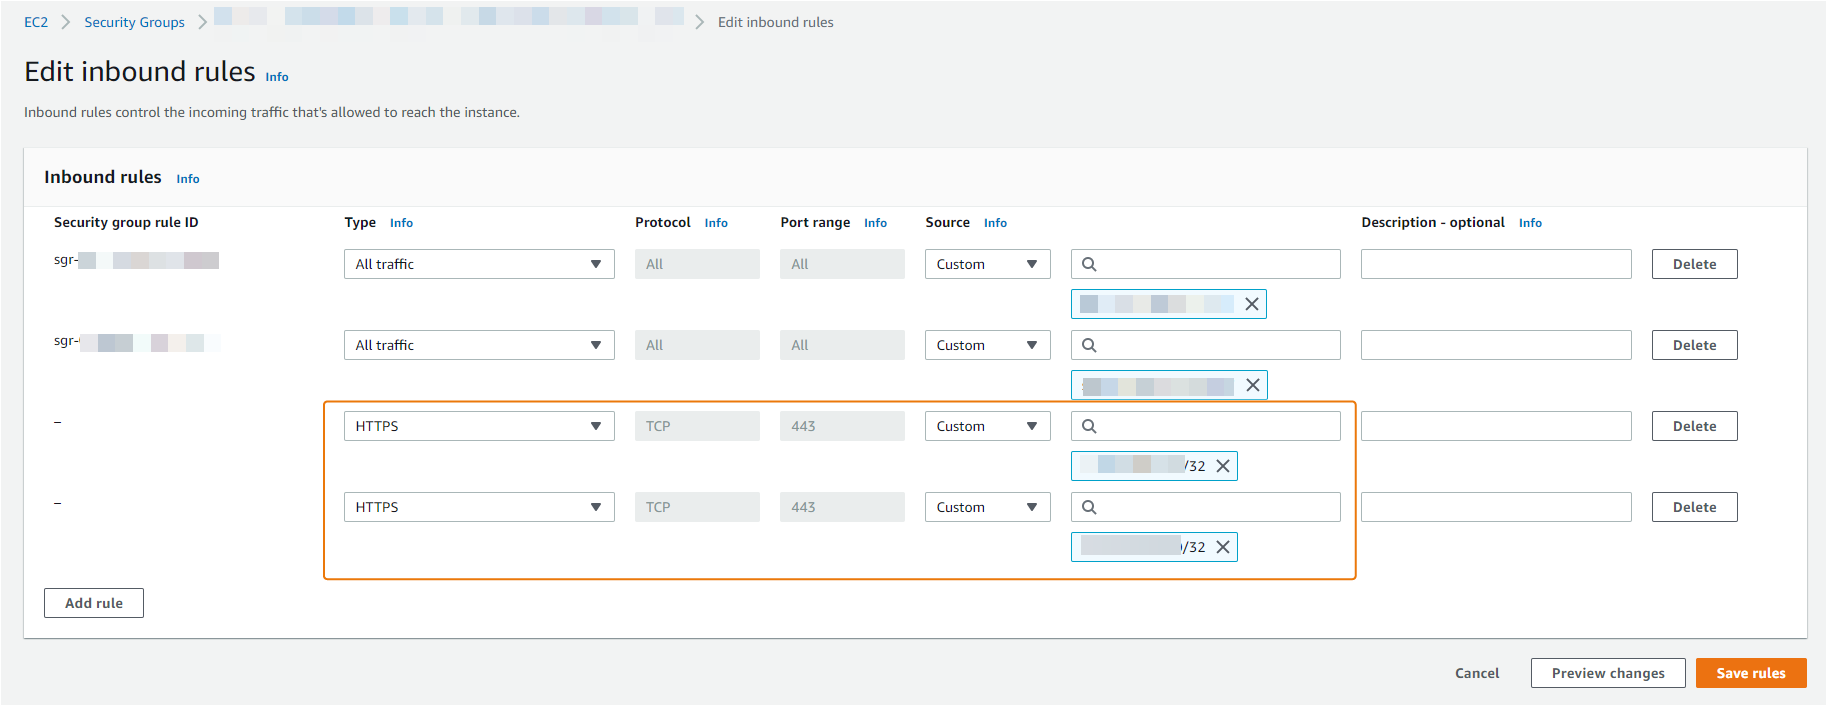1826x705 pixels.
Task: Click search icon in last HTTPS rule's source field
Action: pos(1089,507)
